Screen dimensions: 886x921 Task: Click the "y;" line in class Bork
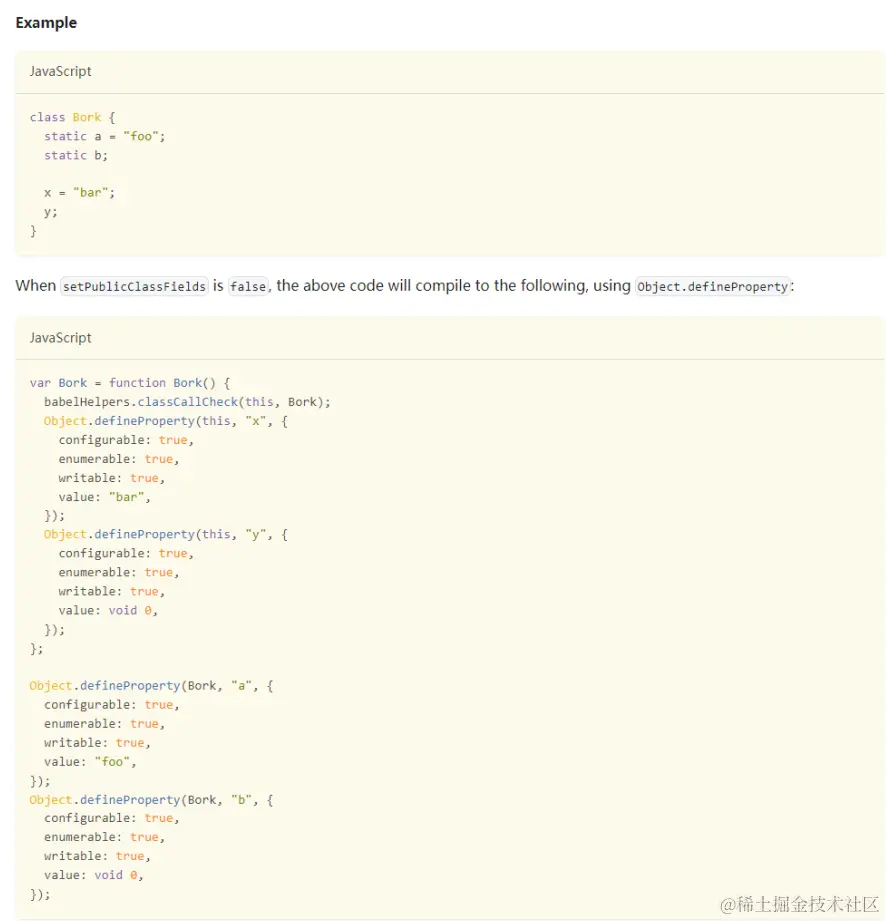(x=51, y=211)
